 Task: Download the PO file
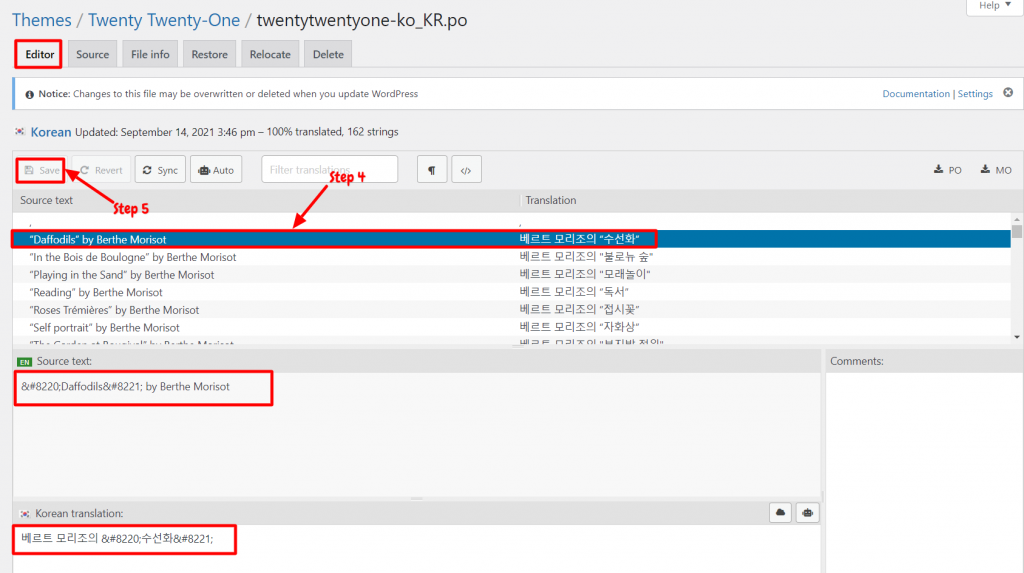tap(948, 170)
